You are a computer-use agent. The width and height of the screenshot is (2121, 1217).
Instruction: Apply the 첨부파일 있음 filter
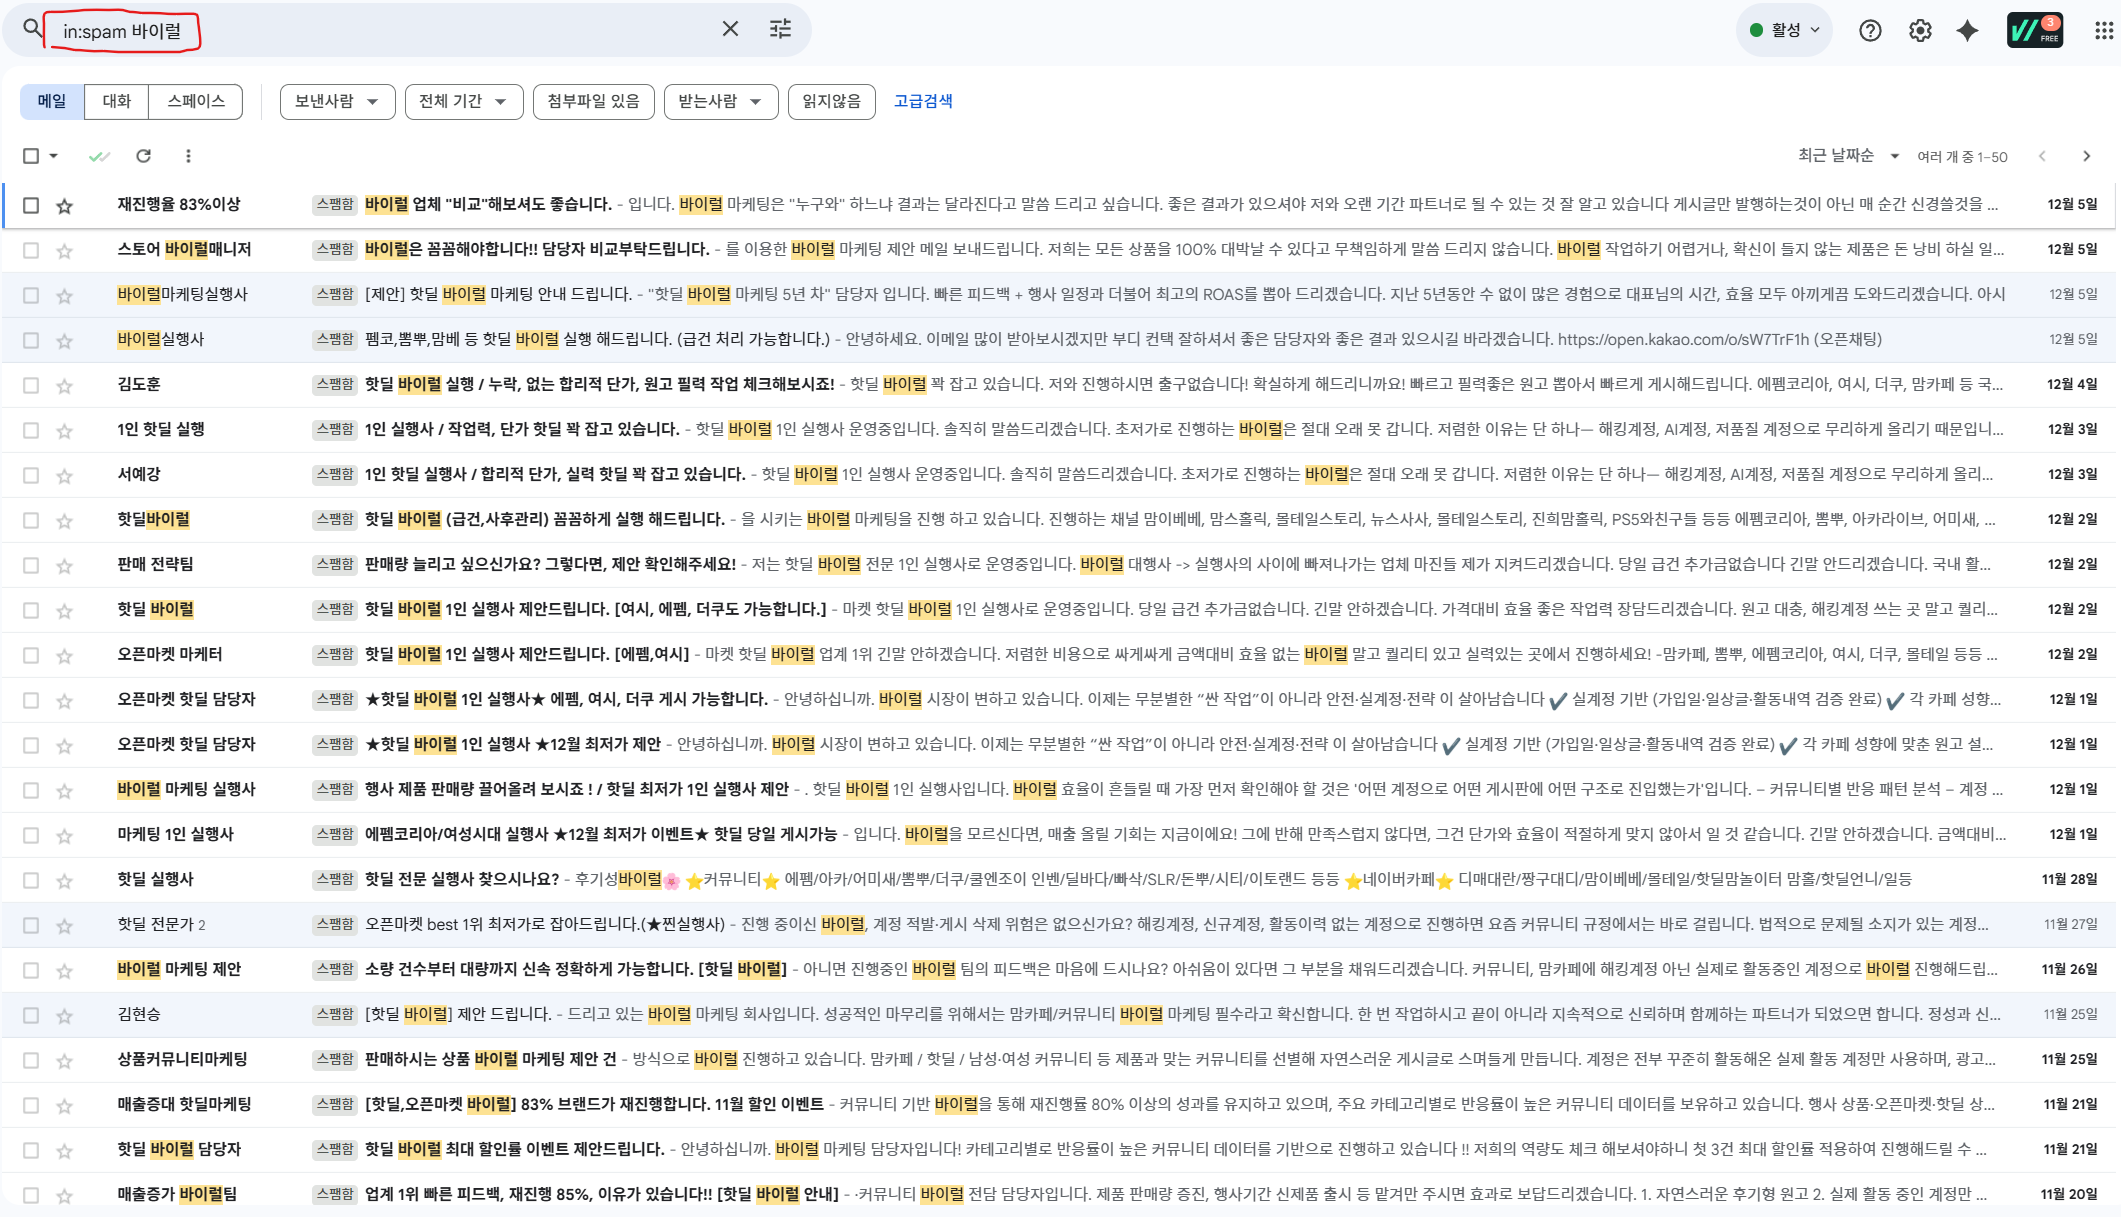593,102
